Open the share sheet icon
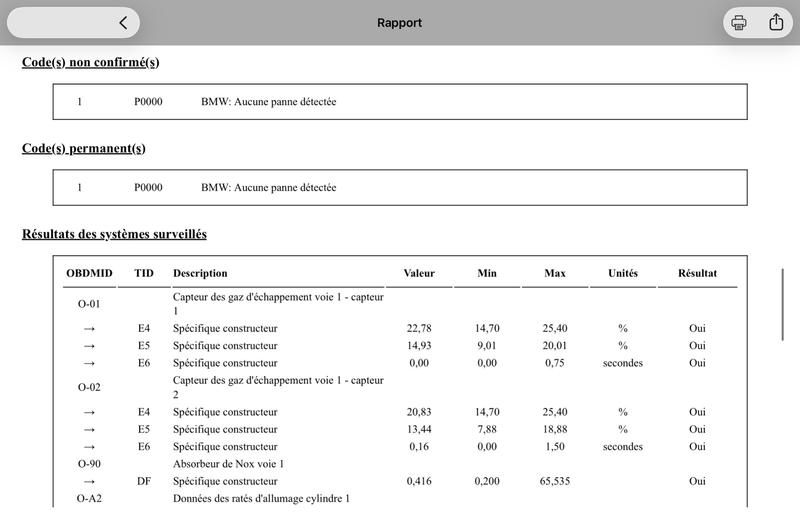This screenshot has height=525, width=800. 776,22
